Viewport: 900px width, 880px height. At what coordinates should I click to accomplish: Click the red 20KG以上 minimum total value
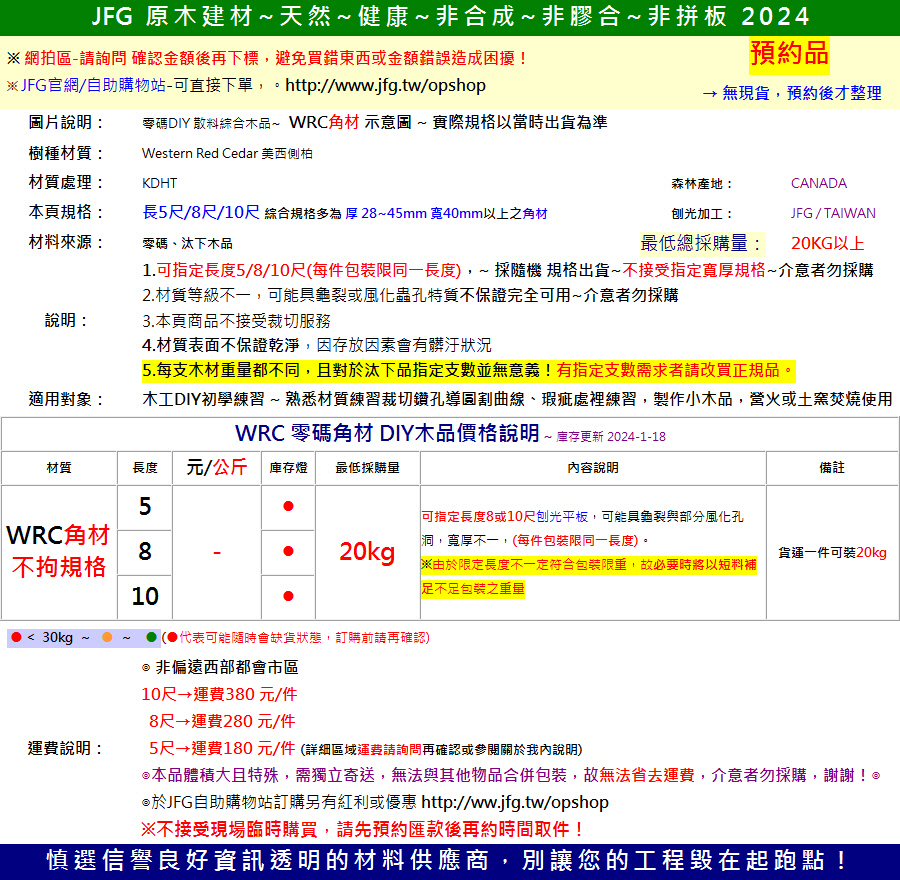[828, 243]
